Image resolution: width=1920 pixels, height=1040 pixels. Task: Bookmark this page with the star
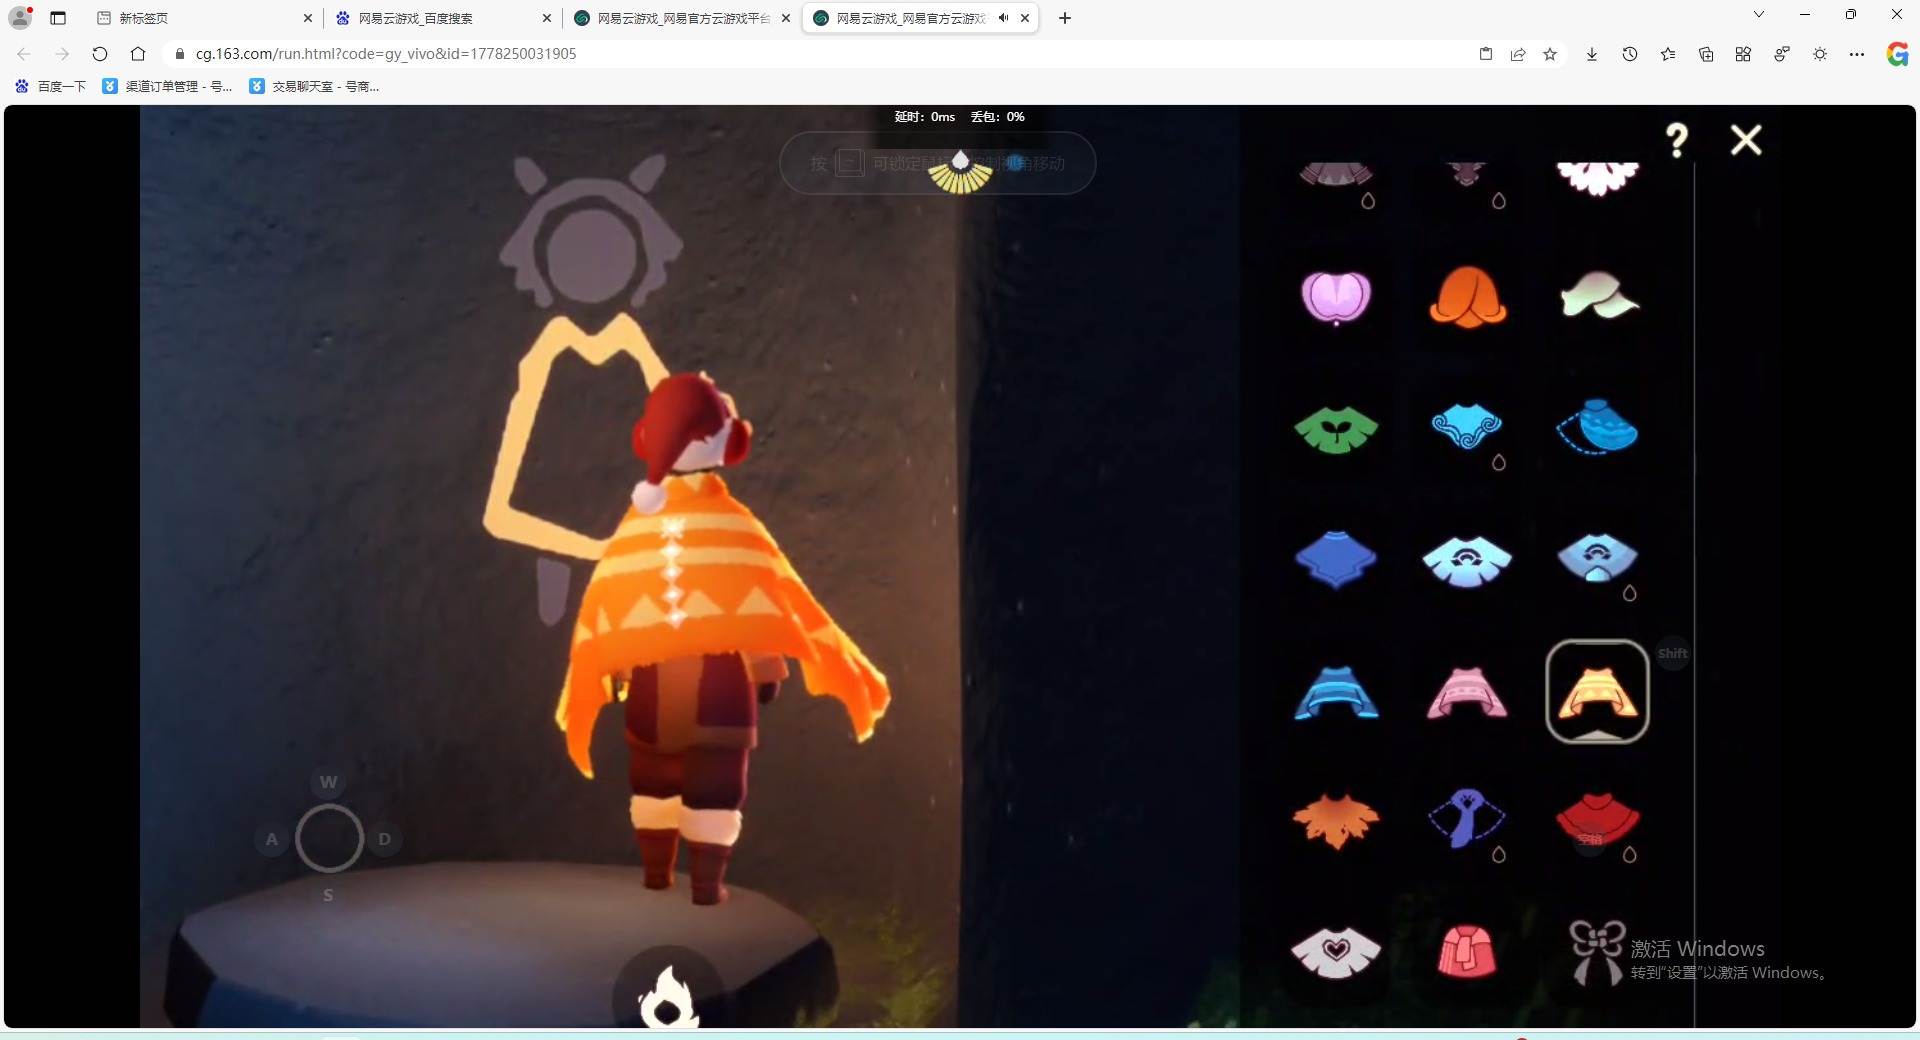(x=1550, y=54)
